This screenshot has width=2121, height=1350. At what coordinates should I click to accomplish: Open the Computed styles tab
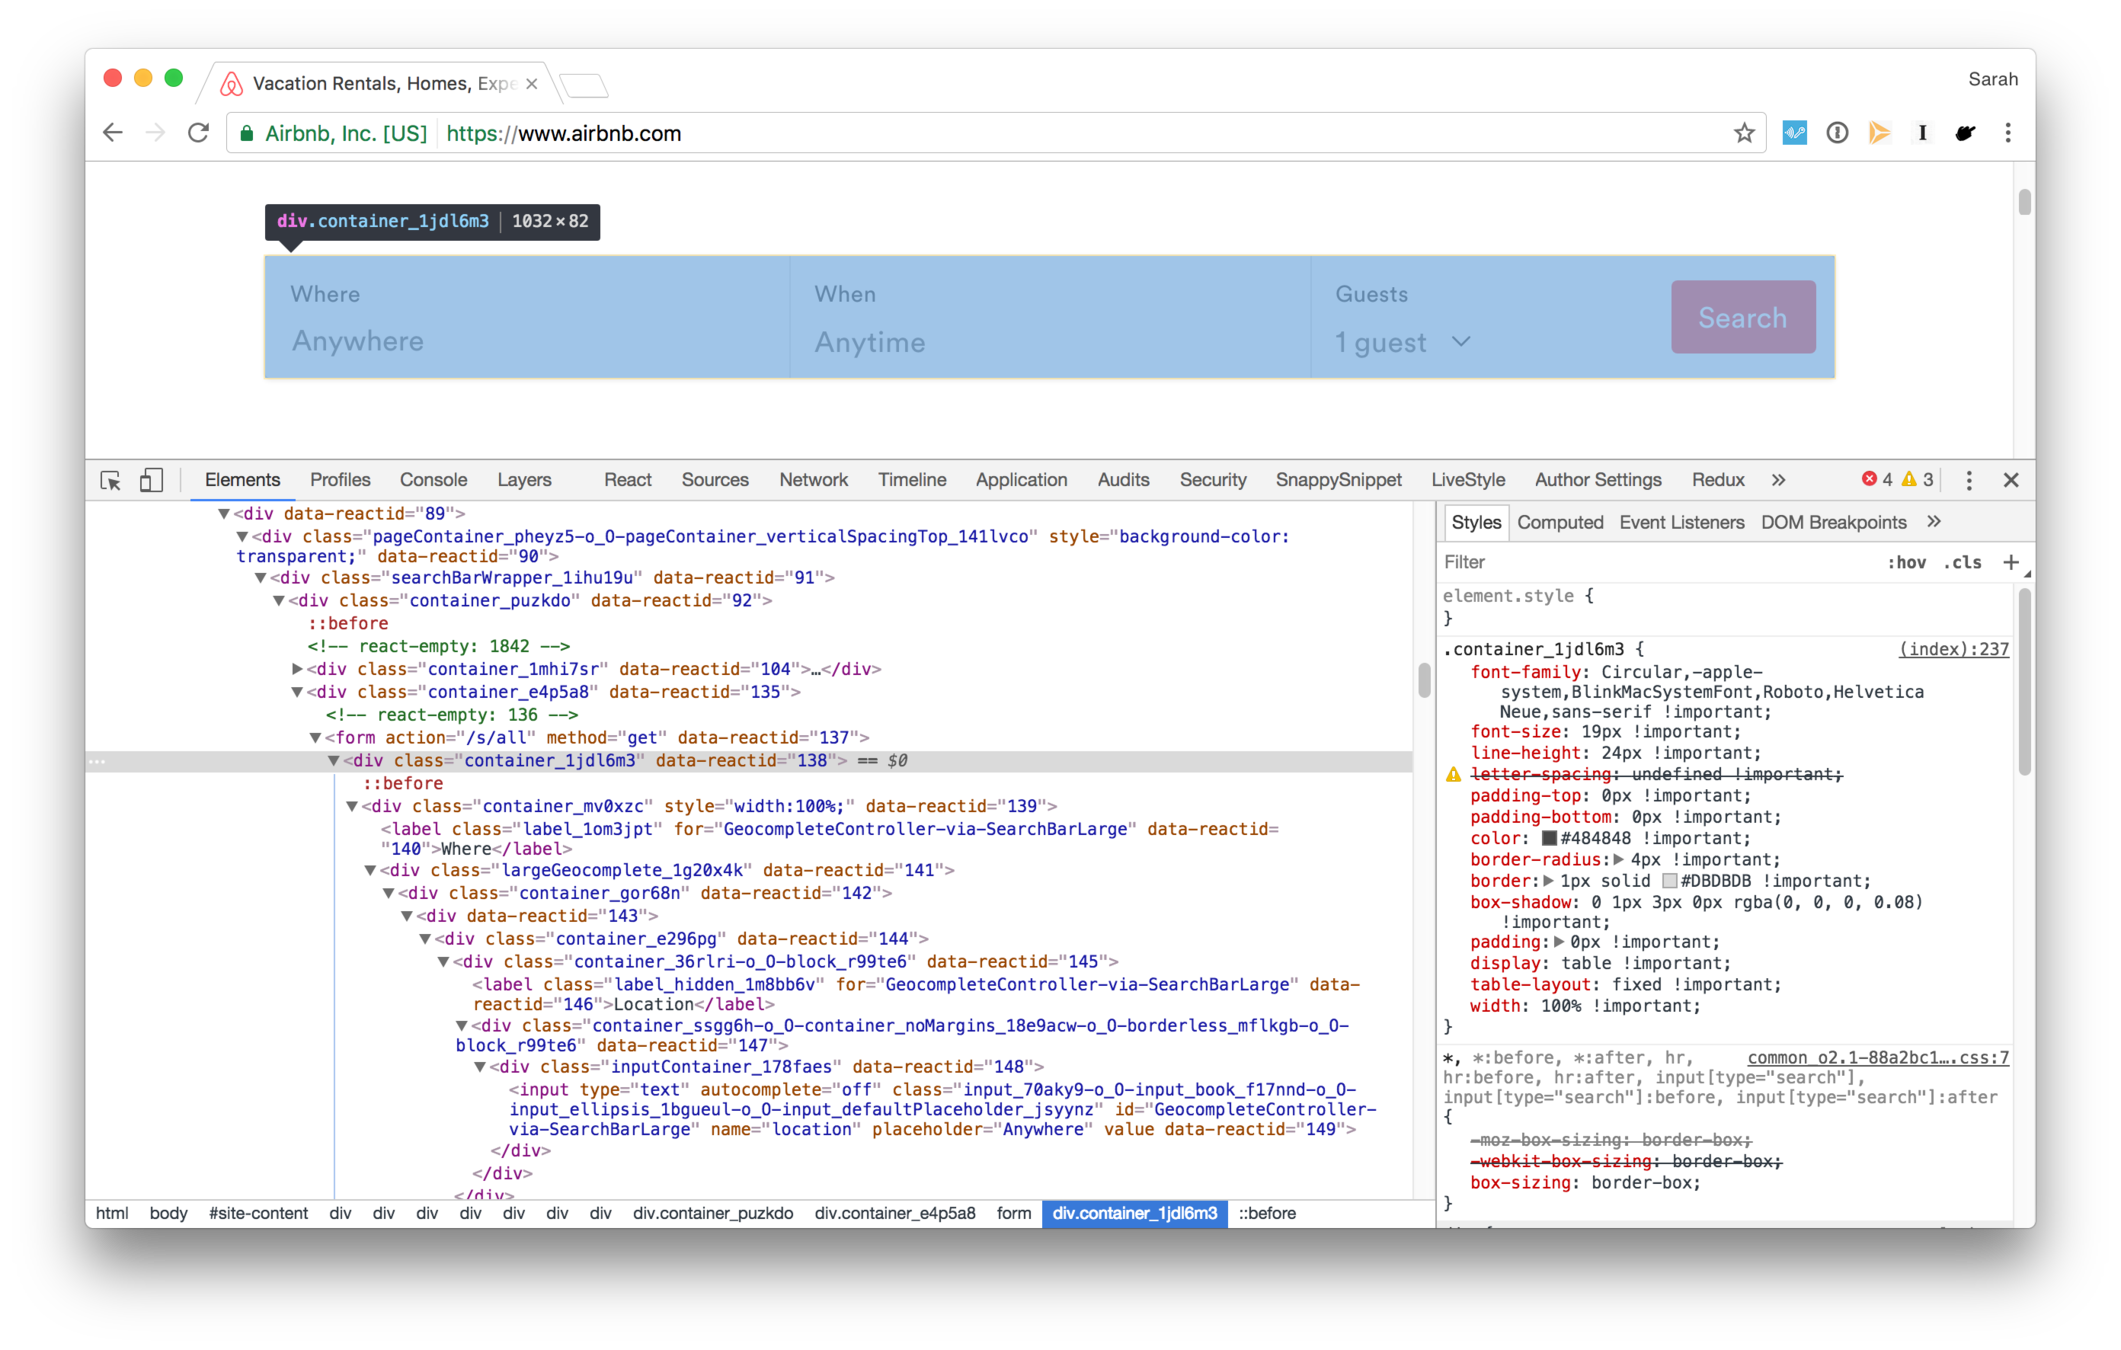coord(1559,522)
